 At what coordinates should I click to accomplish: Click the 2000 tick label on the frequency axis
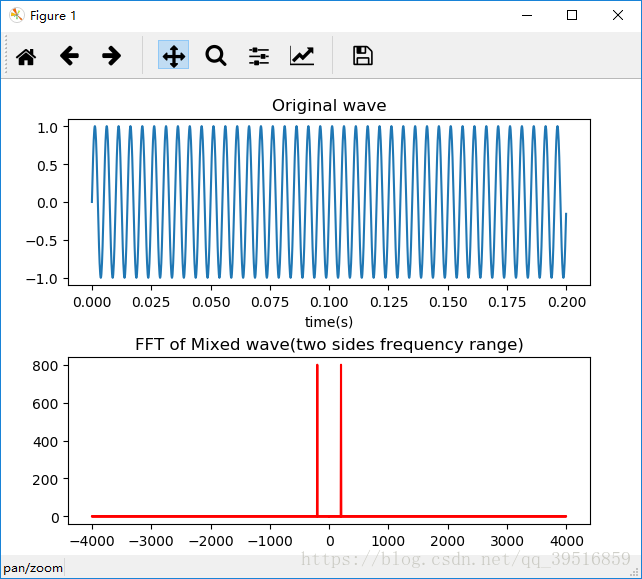pyautogui.click(x=448, y=541)
